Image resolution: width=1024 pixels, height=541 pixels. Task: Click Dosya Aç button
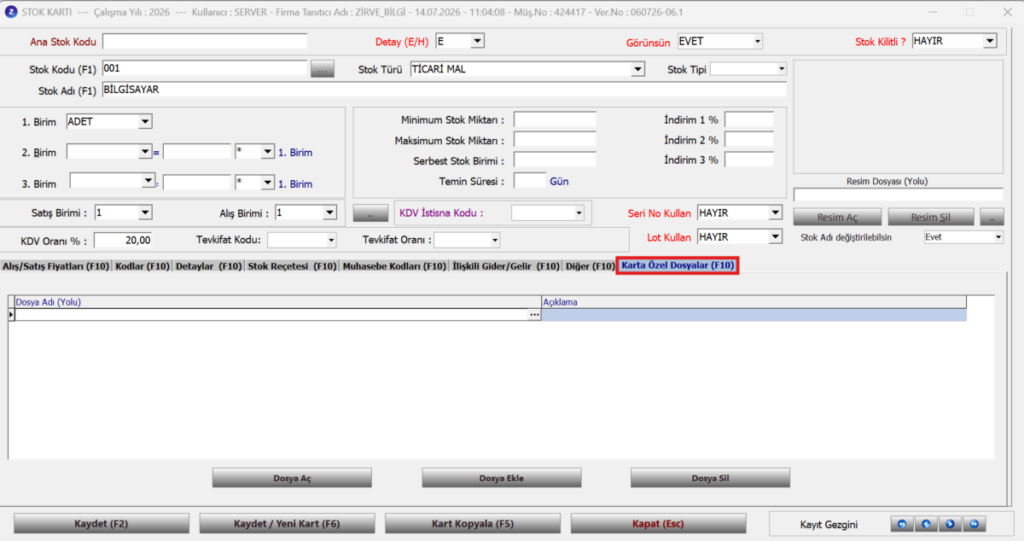[292, 478]
